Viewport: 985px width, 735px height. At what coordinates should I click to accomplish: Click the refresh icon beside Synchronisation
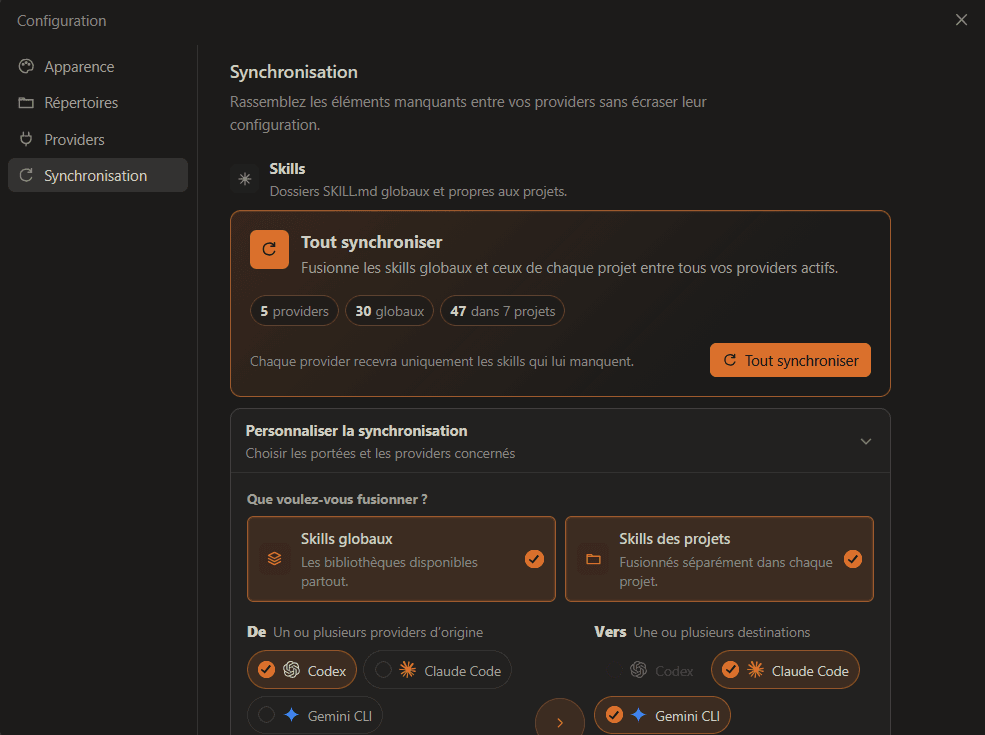pos(26,175)
